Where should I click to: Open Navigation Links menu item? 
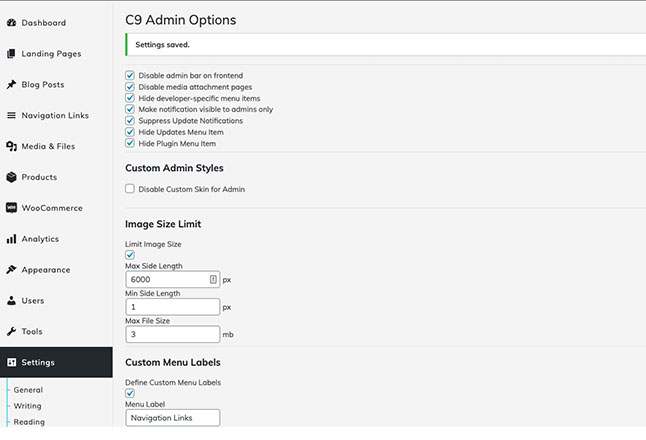[56, 115]
